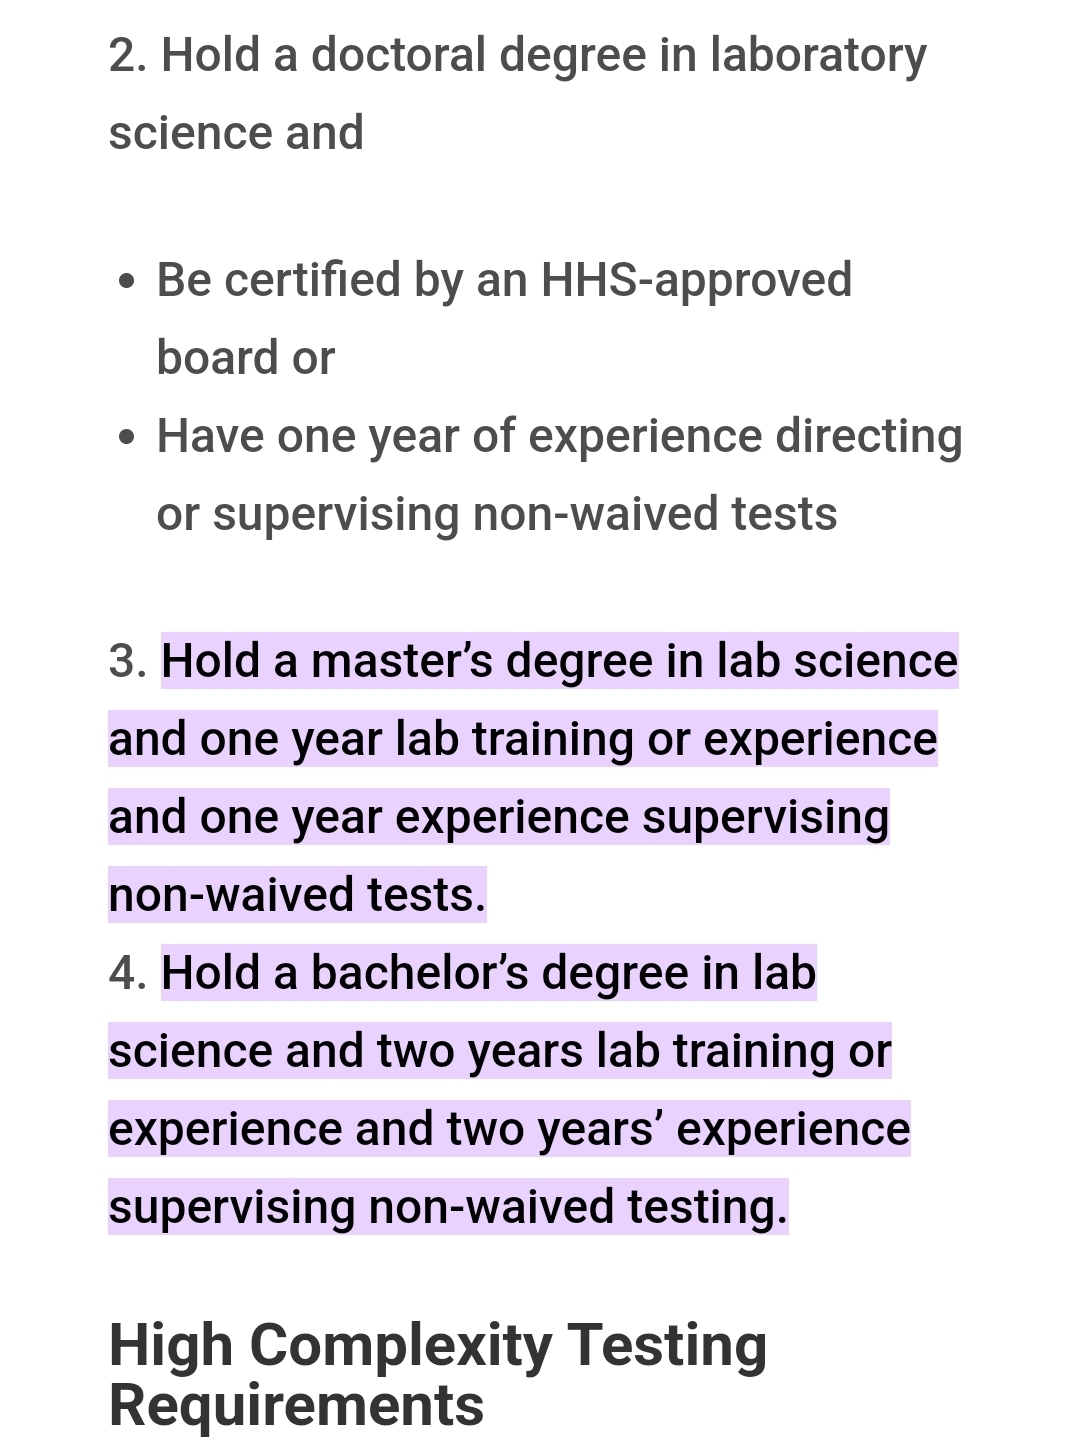Click highlighted 'and one year experience supervising' line
The height and width of the screenshot is (1455, 1080).
(x=498, y=817)
